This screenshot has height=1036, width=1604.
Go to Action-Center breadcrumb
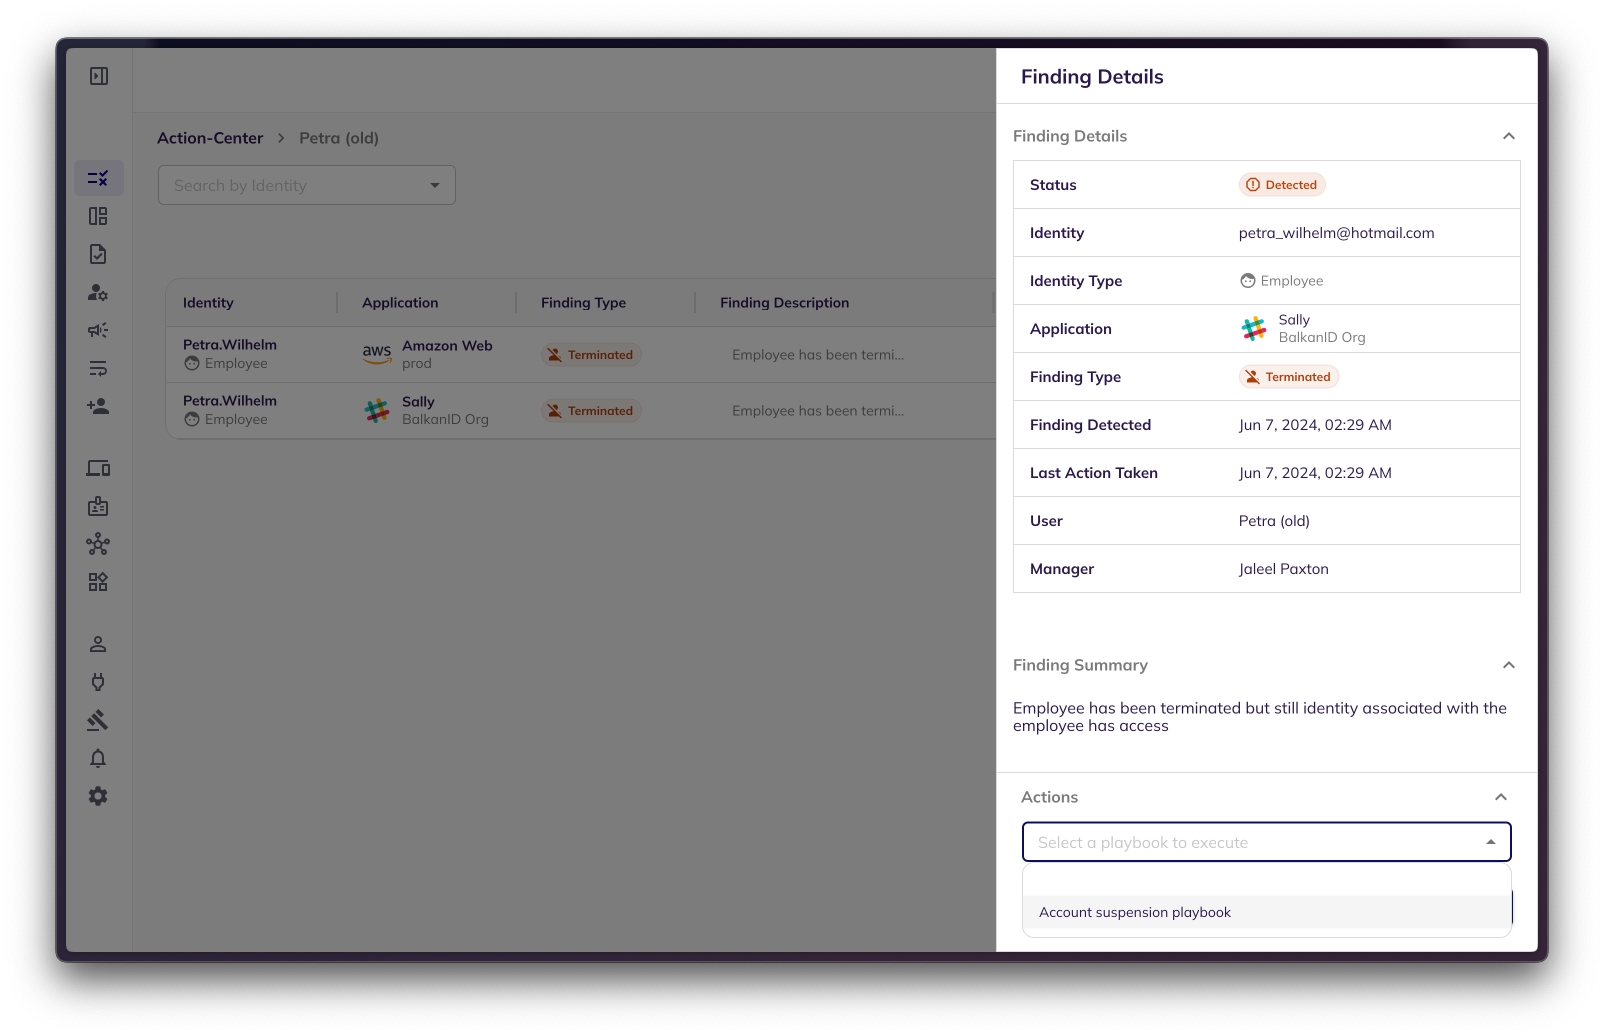pyautogui.click(x=210, y=138)
